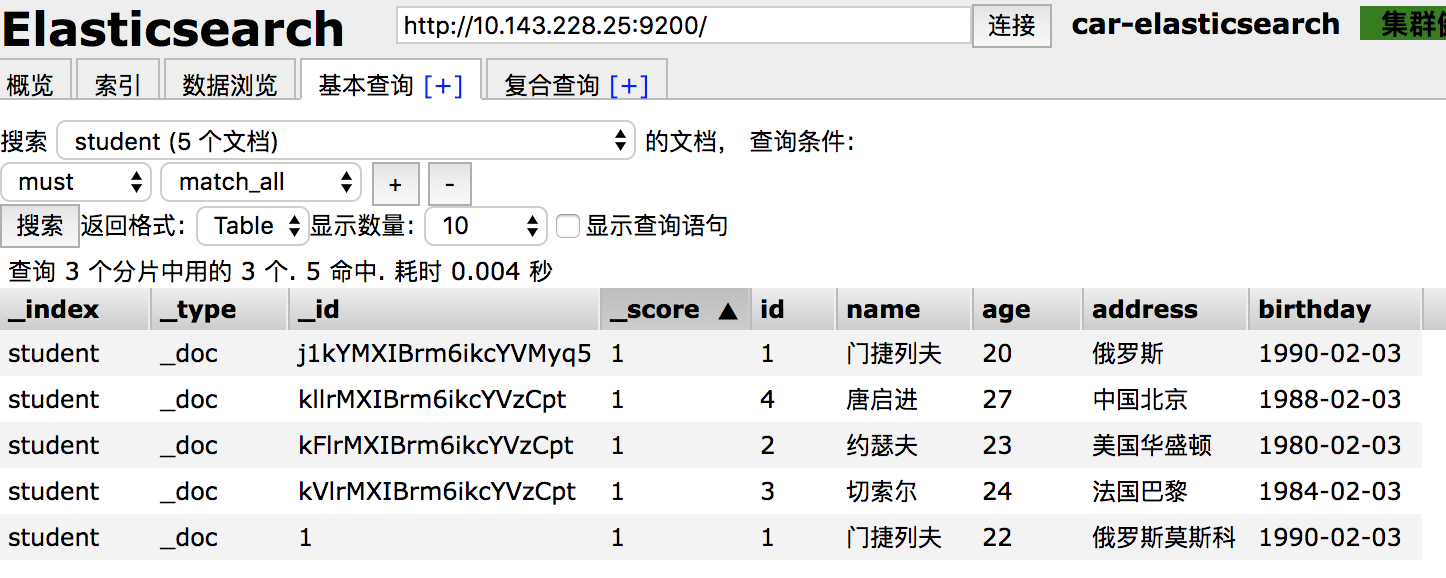Click the 连接 connect button
Viewport: 1446px width, 578px height.
[x=1011, y=25]
